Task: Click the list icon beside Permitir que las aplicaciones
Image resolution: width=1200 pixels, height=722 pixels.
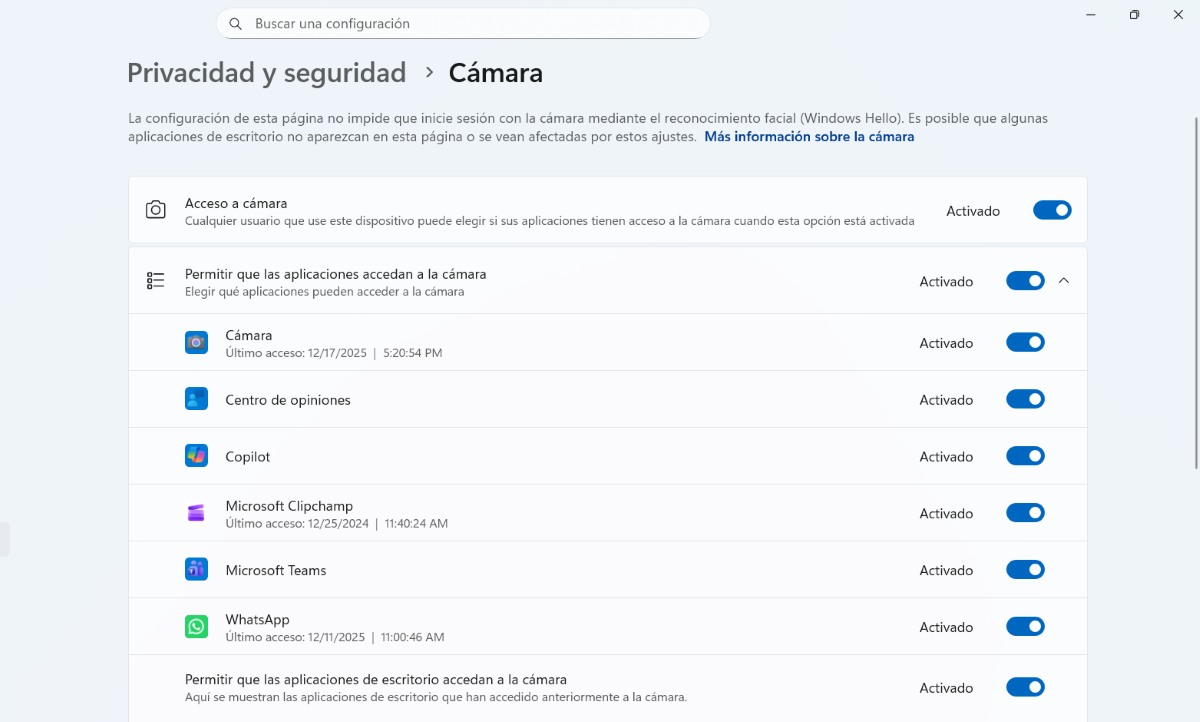Action: pos(156,281)
